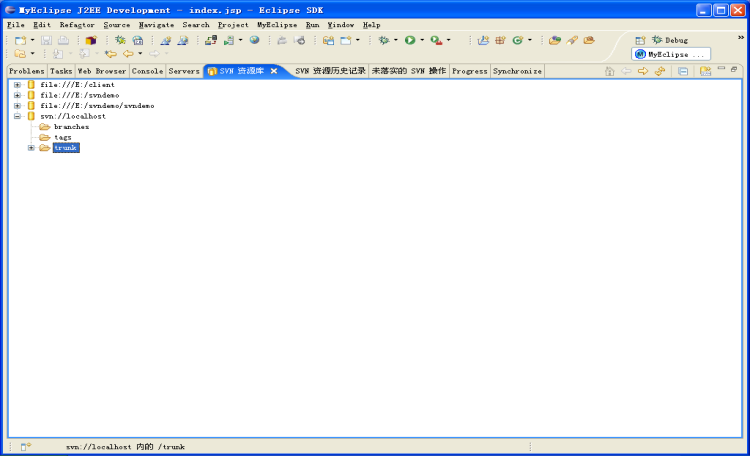Click the deploy MyEclipse server icon

[211, 41]
